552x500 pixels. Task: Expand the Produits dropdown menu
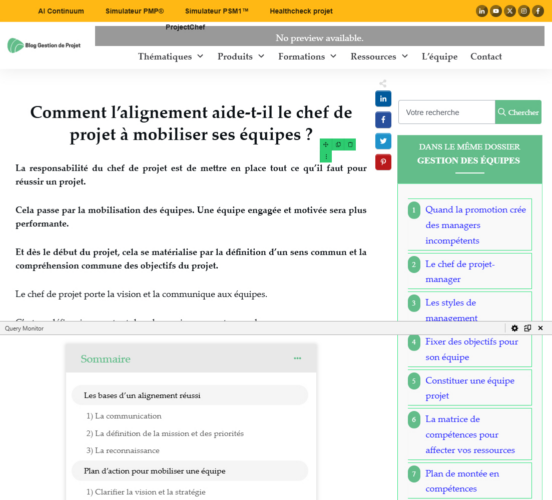[x=241, y=56]
